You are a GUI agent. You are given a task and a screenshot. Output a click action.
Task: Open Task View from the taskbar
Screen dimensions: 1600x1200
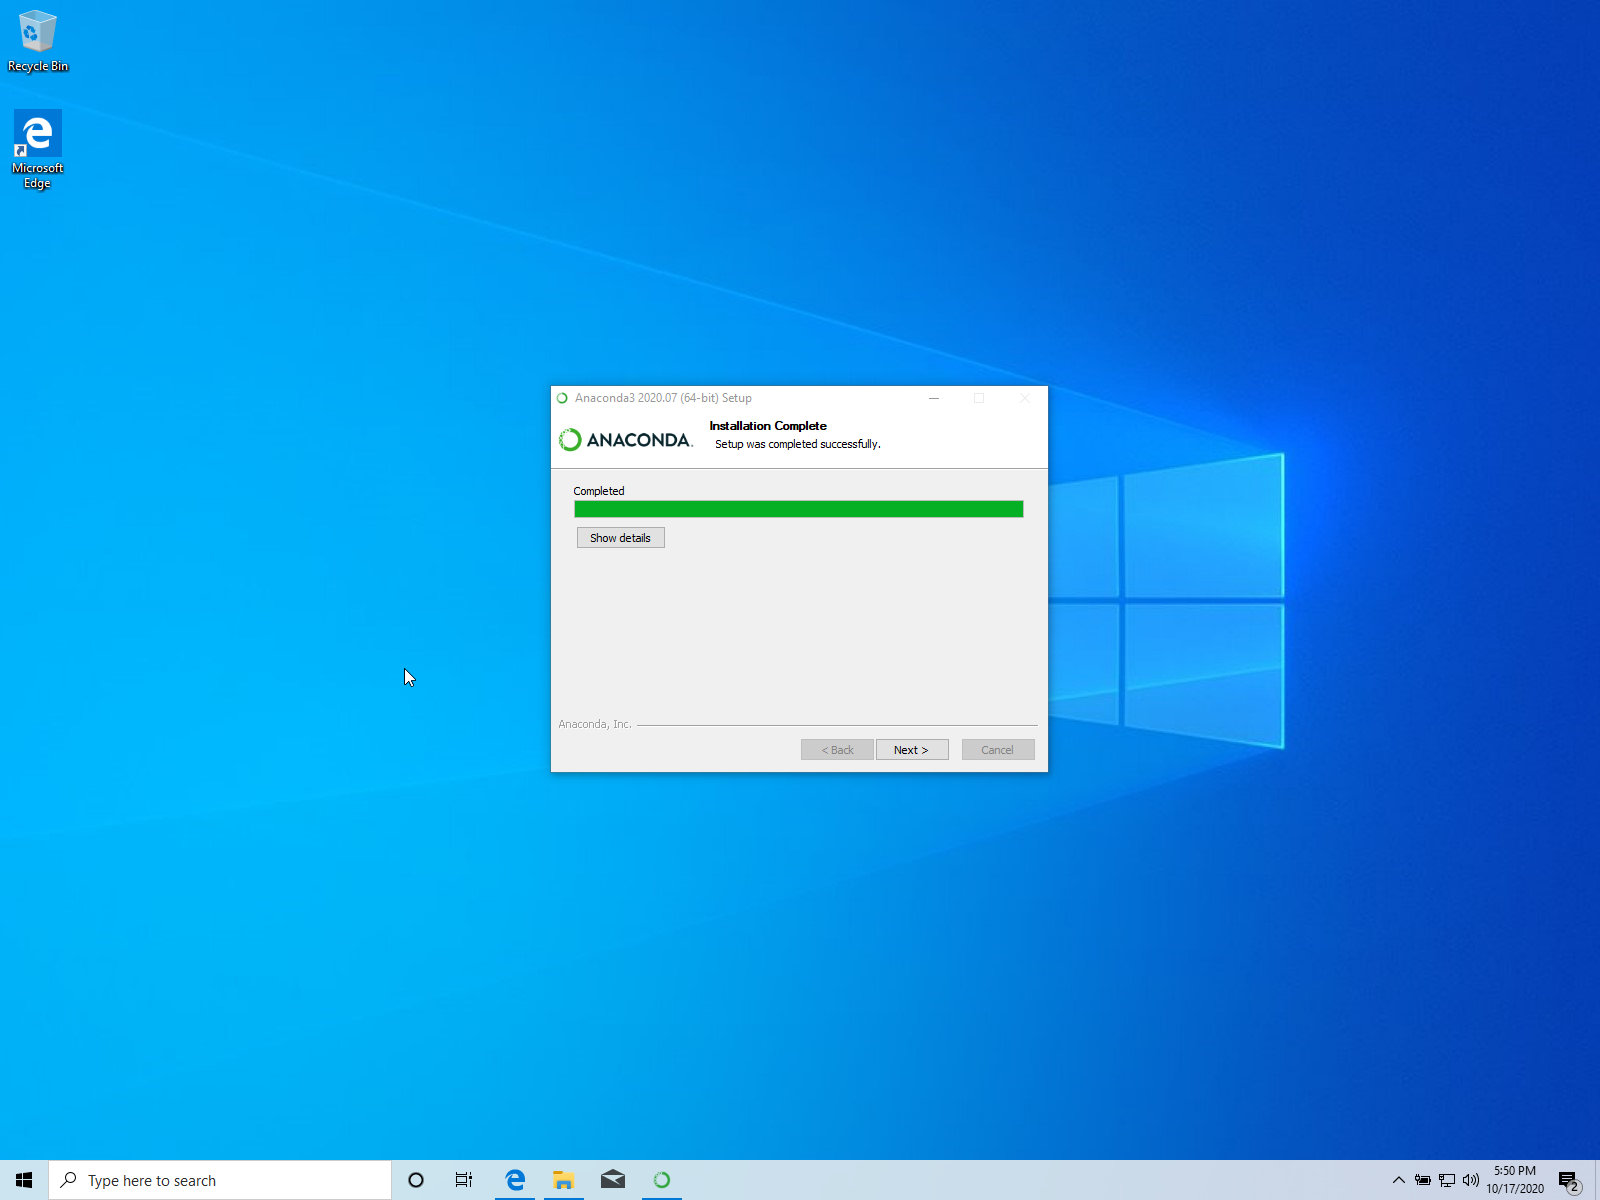tap(464, 1180)
